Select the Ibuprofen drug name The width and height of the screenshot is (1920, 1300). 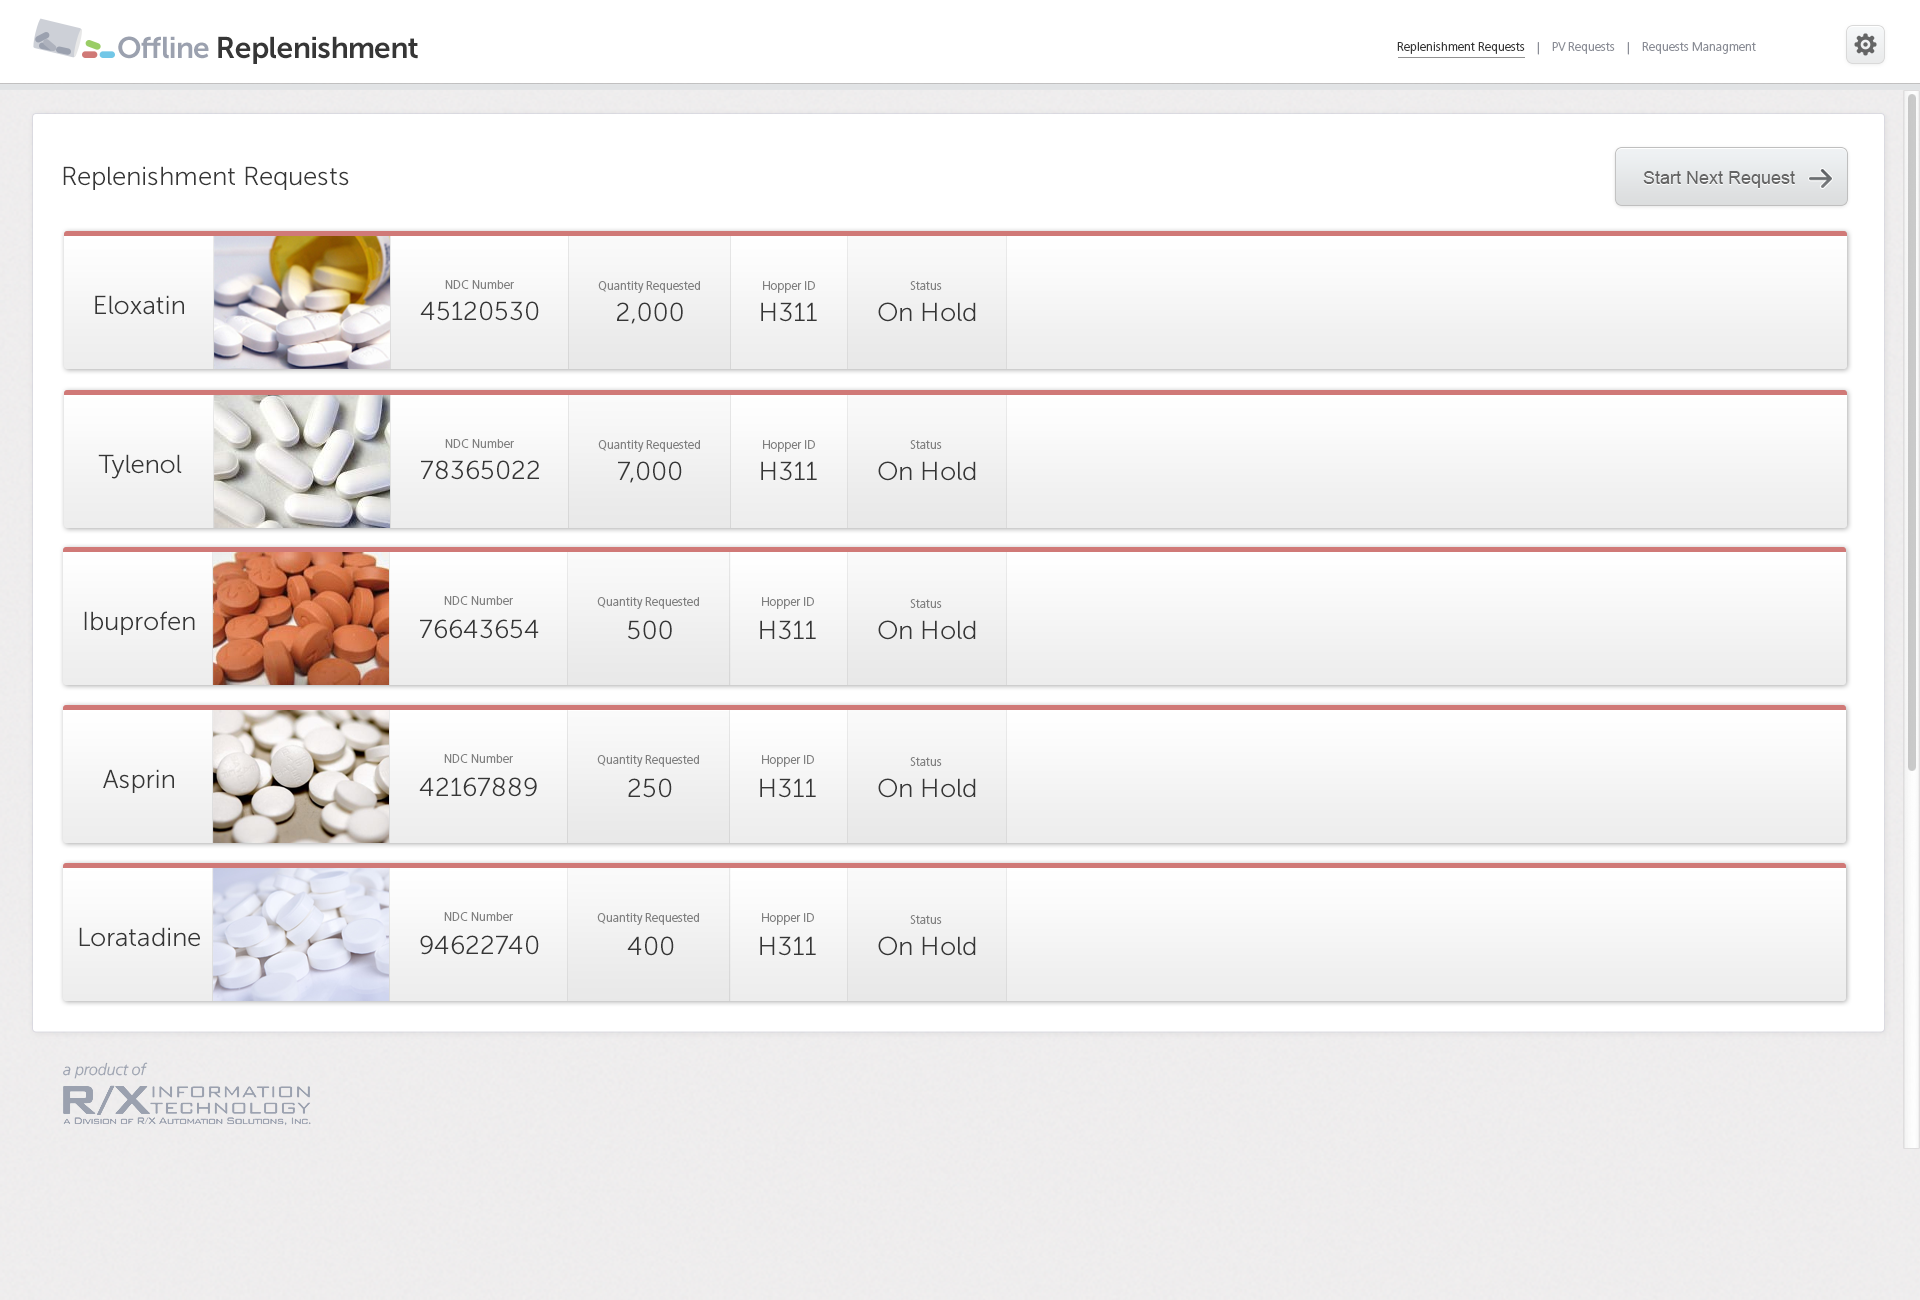pos(139,621)
